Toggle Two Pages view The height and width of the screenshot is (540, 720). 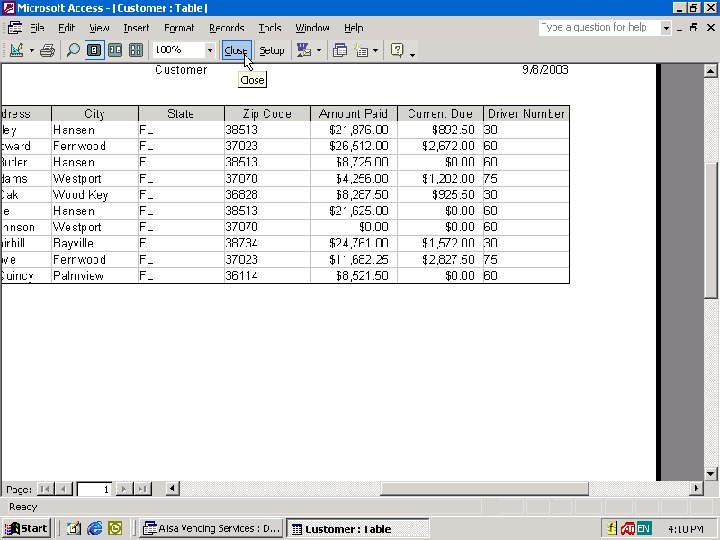115,50
